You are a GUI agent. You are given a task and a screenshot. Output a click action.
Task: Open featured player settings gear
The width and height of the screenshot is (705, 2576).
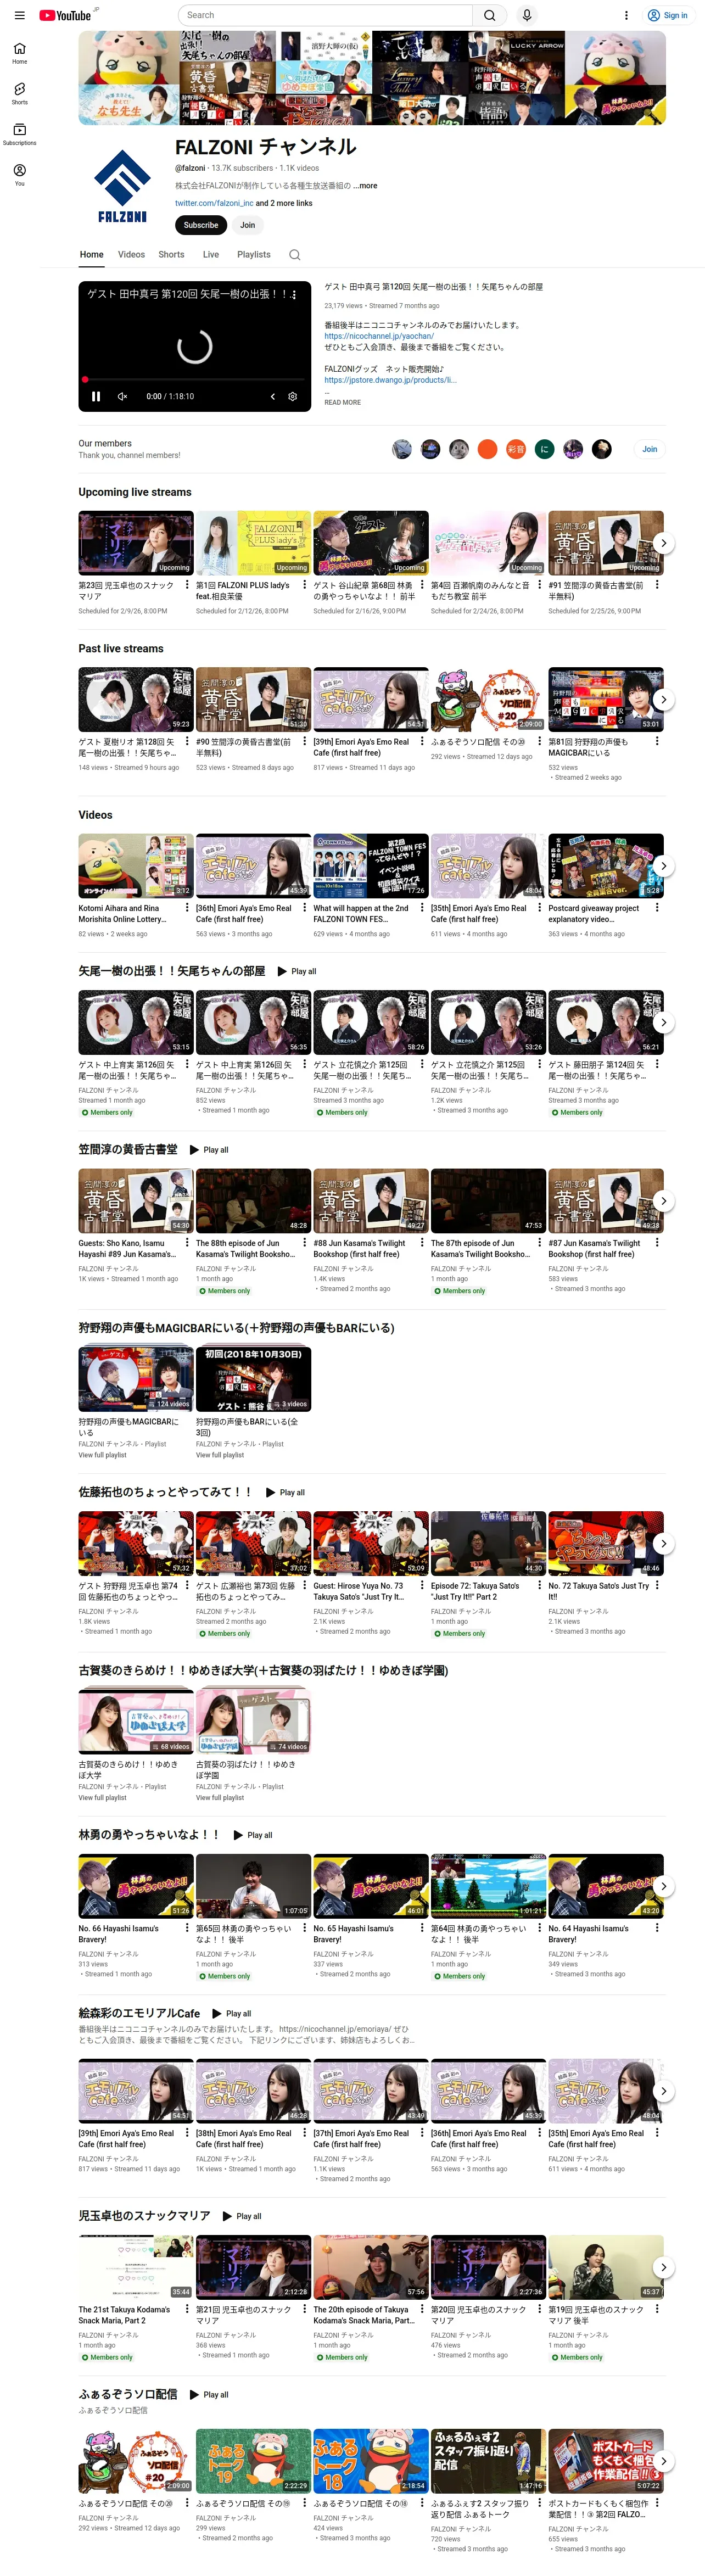click(x=293, y=396)
